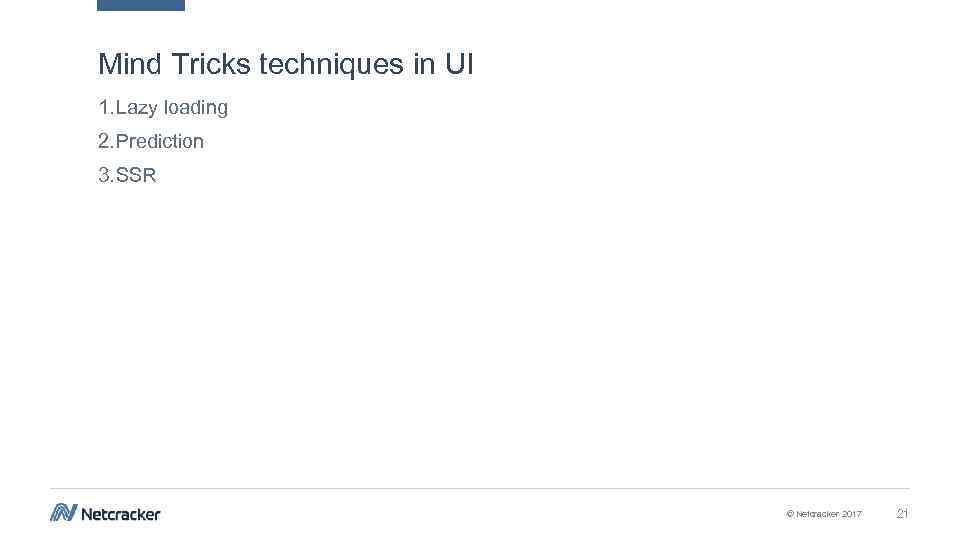
Task: Click the word loading in first bullet
Action: (196, 107)
